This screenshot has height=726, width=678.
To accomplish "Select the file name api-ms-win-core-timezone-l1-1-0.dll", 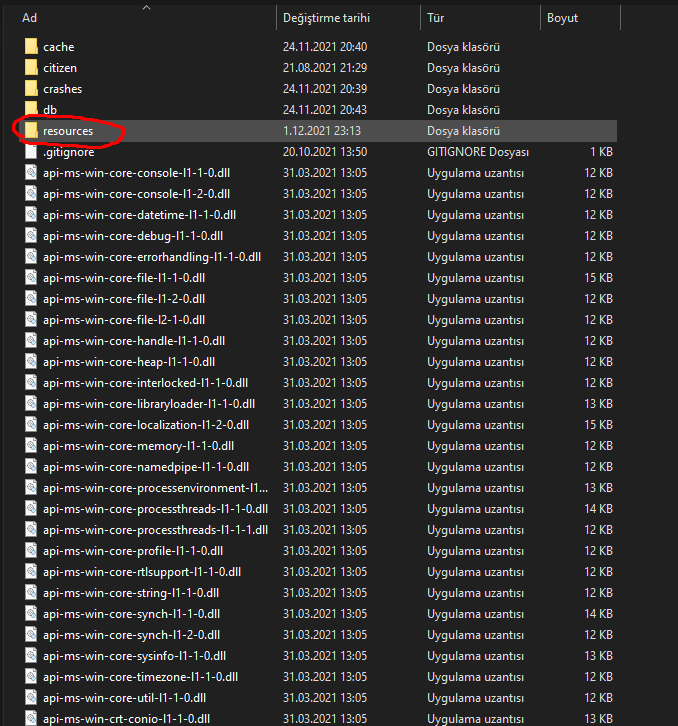I will tap(140, 676).
